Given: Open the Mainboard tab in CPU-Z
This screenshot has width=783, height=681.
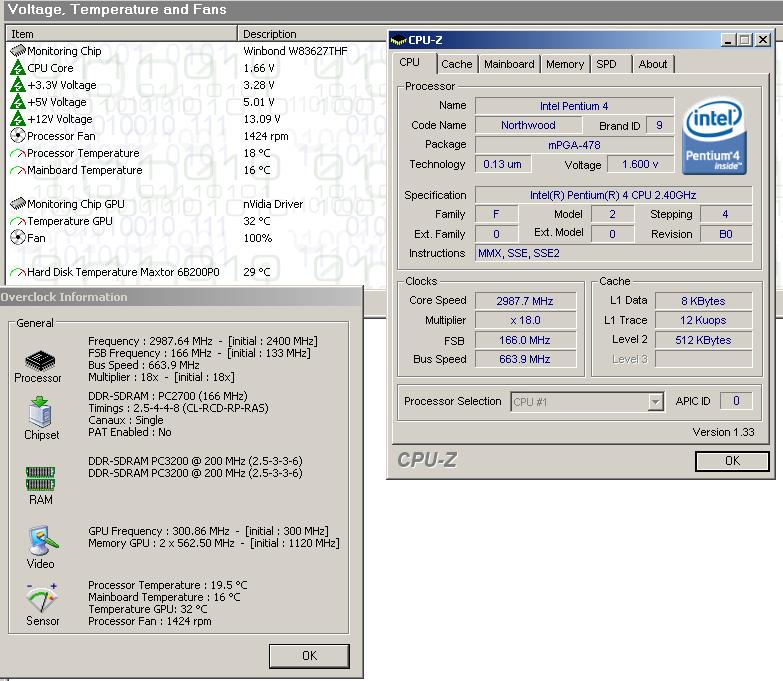Looking at the screenshot, I should 509,64.
